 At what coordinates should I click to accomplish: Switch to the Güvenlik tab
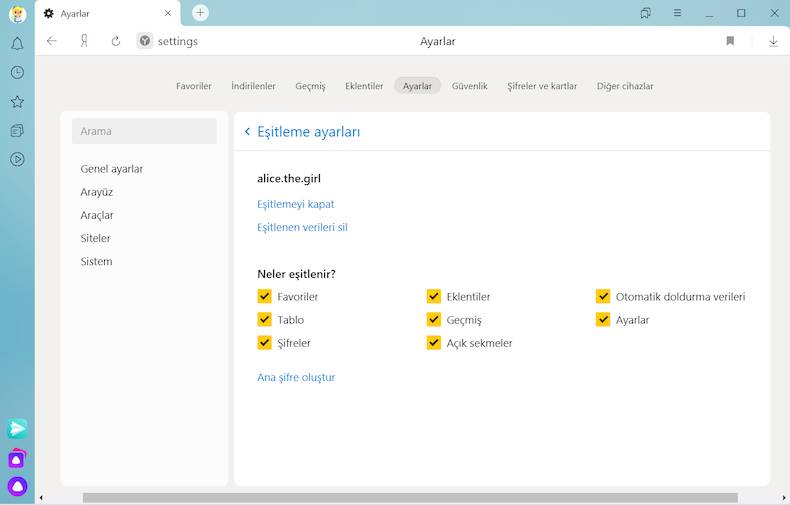point(469,86)
